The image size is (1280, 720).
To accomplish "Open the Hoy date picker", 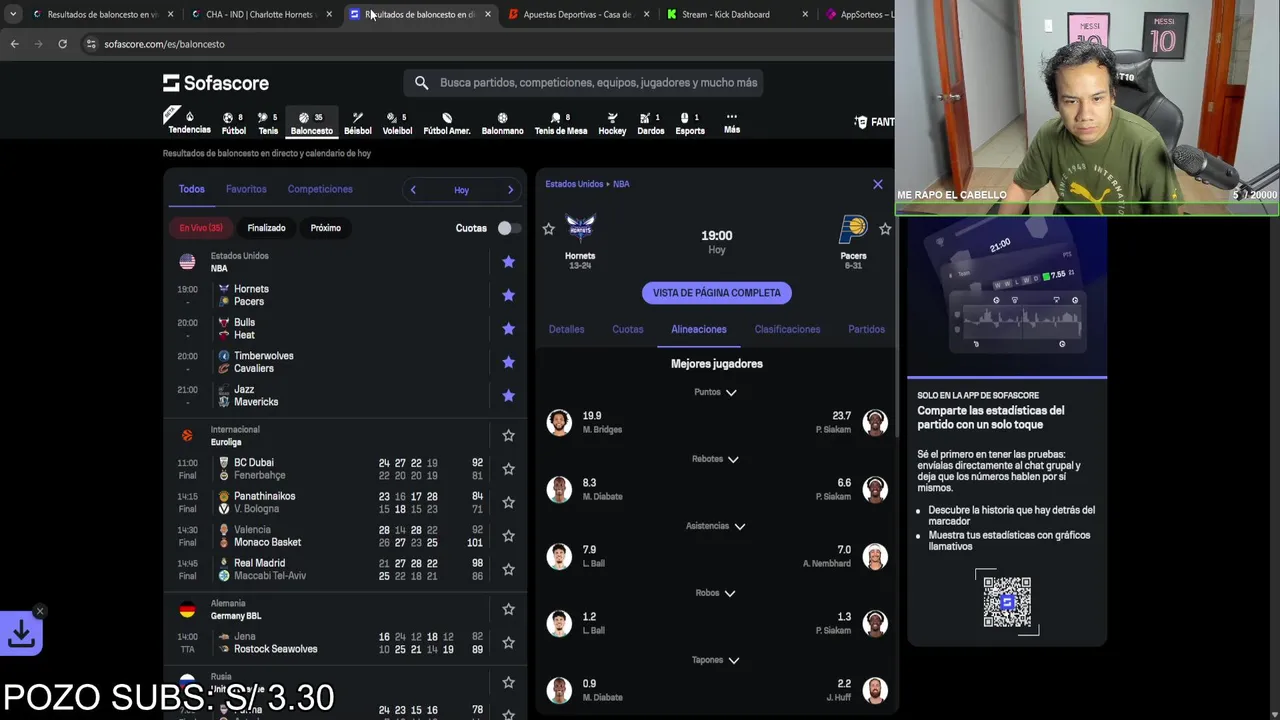I will tap(461, 190).
